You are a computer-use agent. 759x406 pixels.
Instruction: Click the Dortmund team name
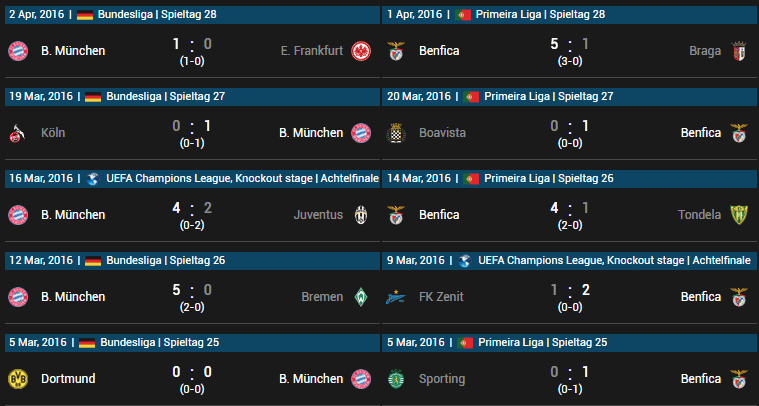pos(68,379)
